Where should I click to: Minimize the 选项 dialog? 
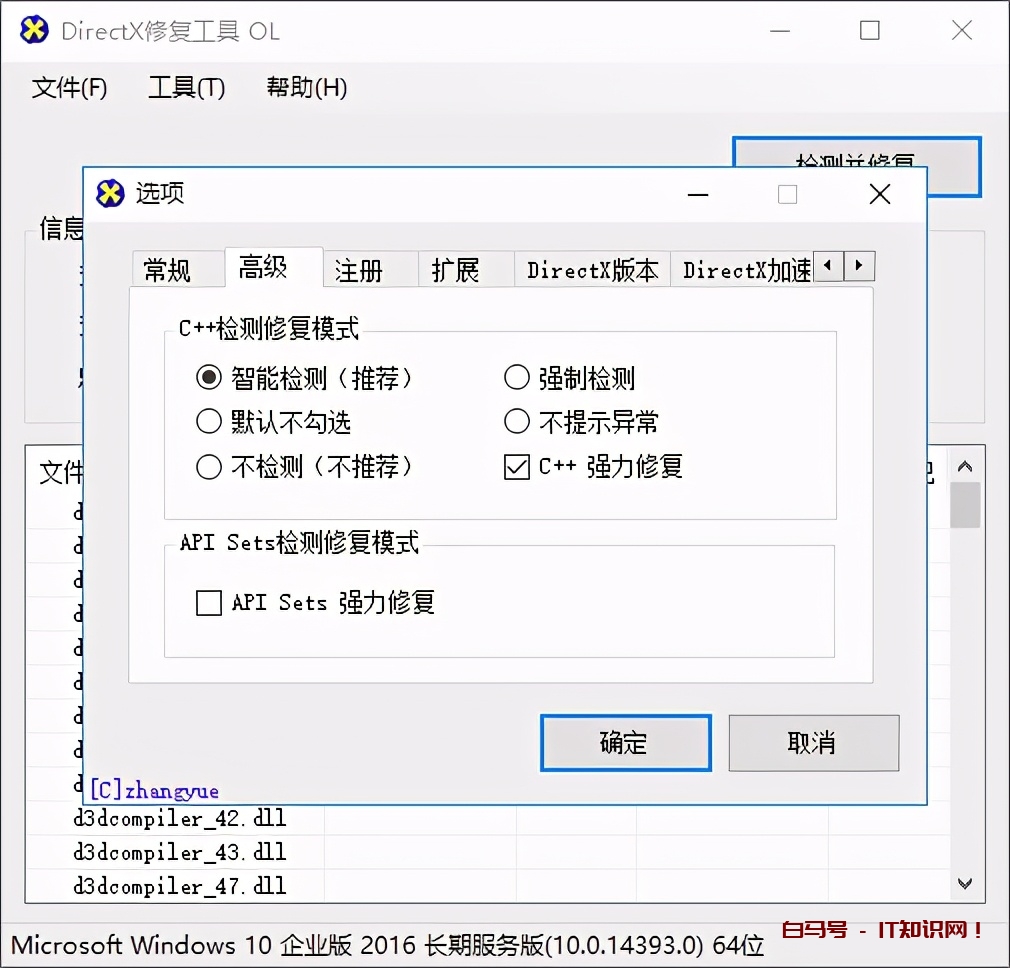point(697,194)
